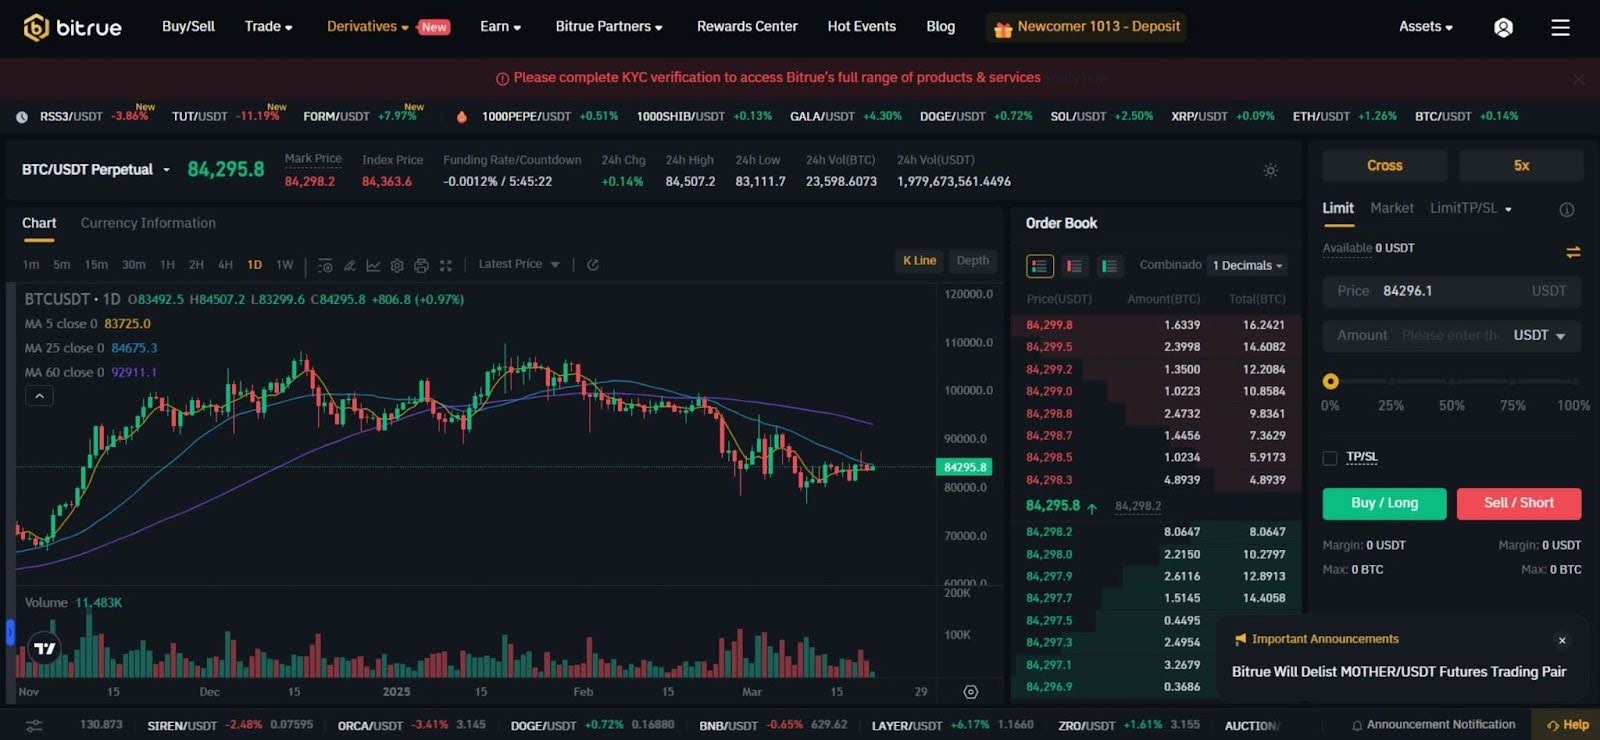
Task: Open the Trade dropdown menu
Action: [268, 27]
